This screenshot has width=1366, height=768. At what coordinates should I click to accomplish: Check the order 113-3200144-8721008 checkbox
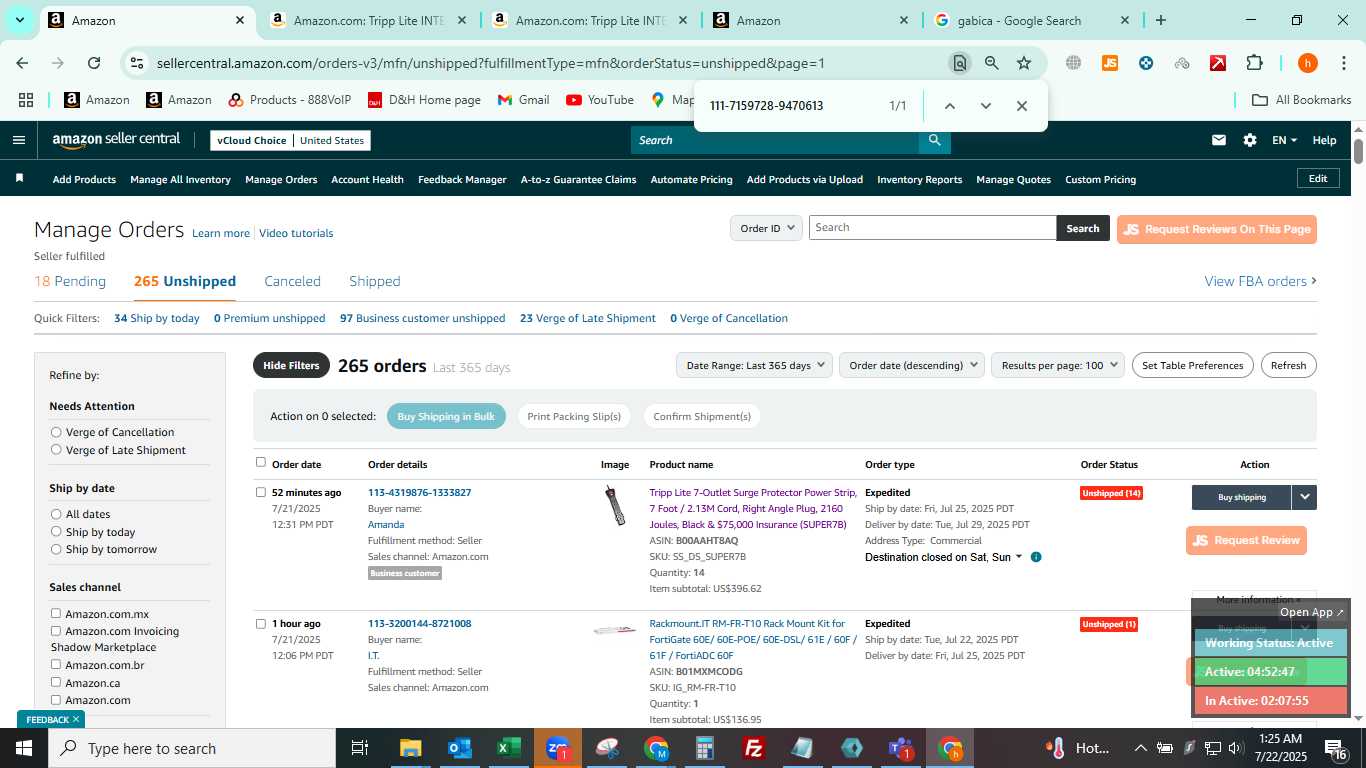(261, 623)
